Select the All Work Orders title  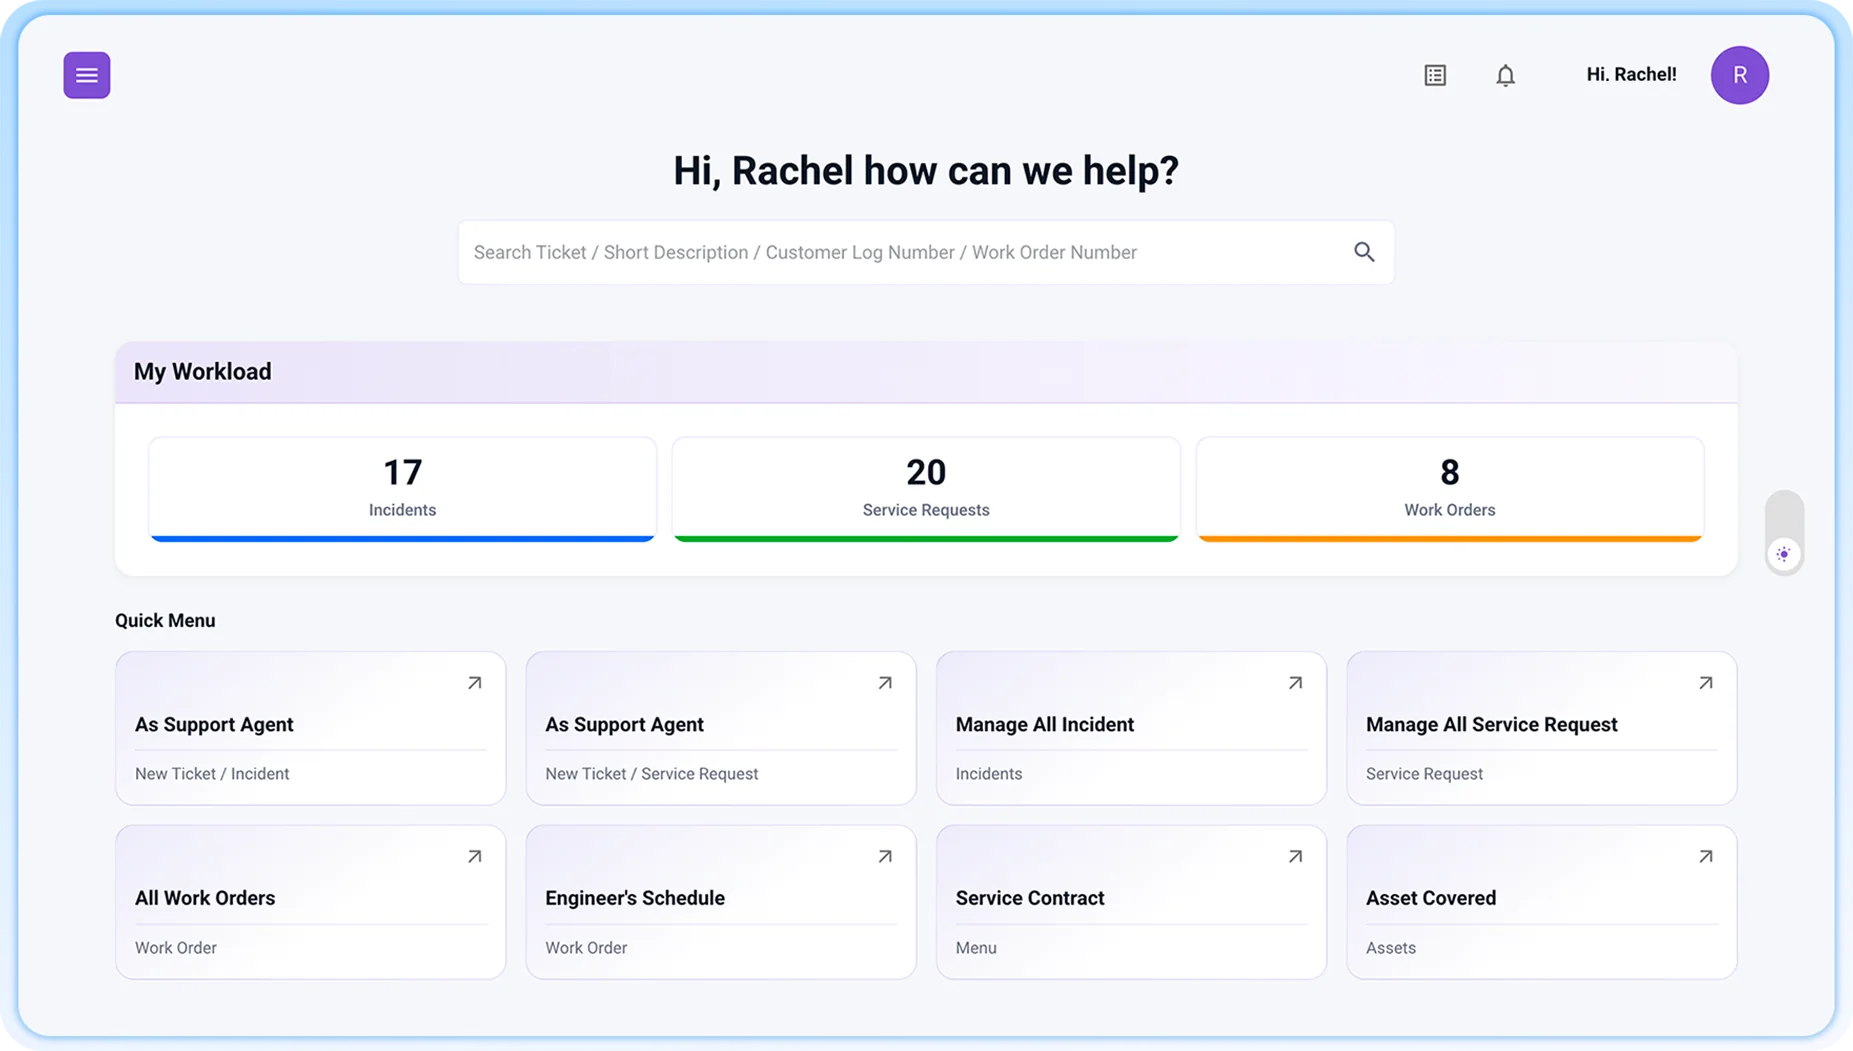(x=205, y=898)
